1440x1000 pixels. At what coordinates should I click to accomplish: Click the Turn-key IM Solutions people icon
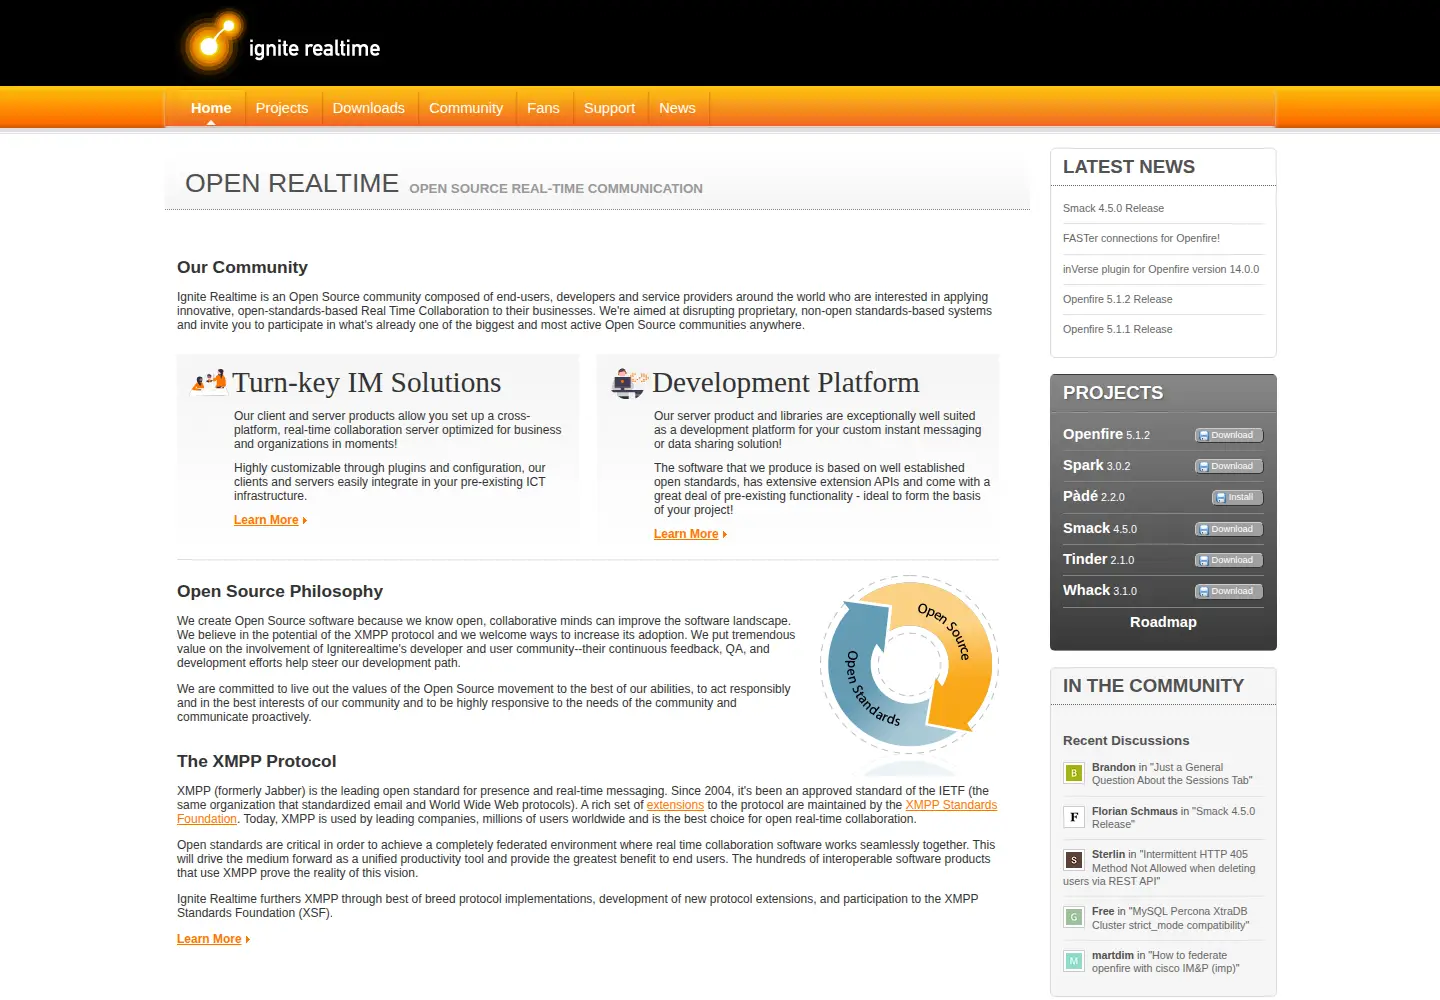209,381
